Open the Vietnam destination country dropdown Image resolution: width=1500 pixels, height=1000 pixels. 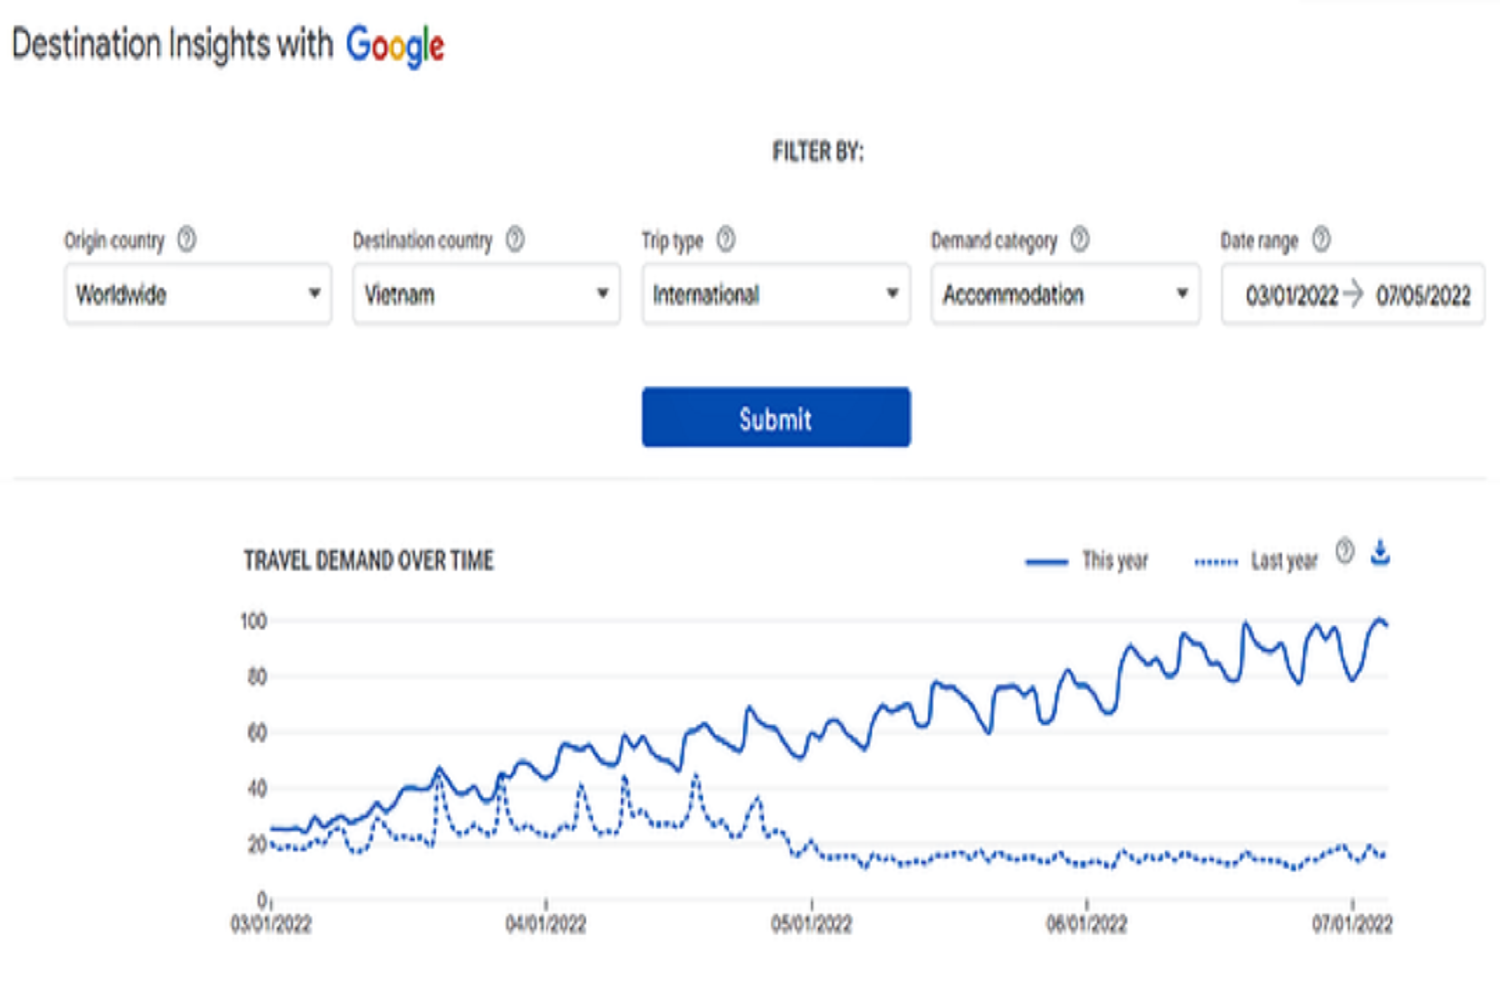[x=486, y=294]
